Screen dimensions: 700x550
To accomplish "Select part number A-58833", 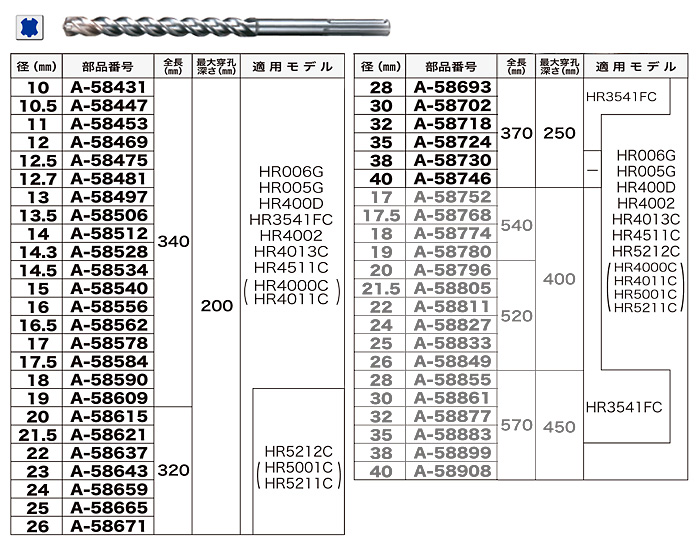I will 452,343.
